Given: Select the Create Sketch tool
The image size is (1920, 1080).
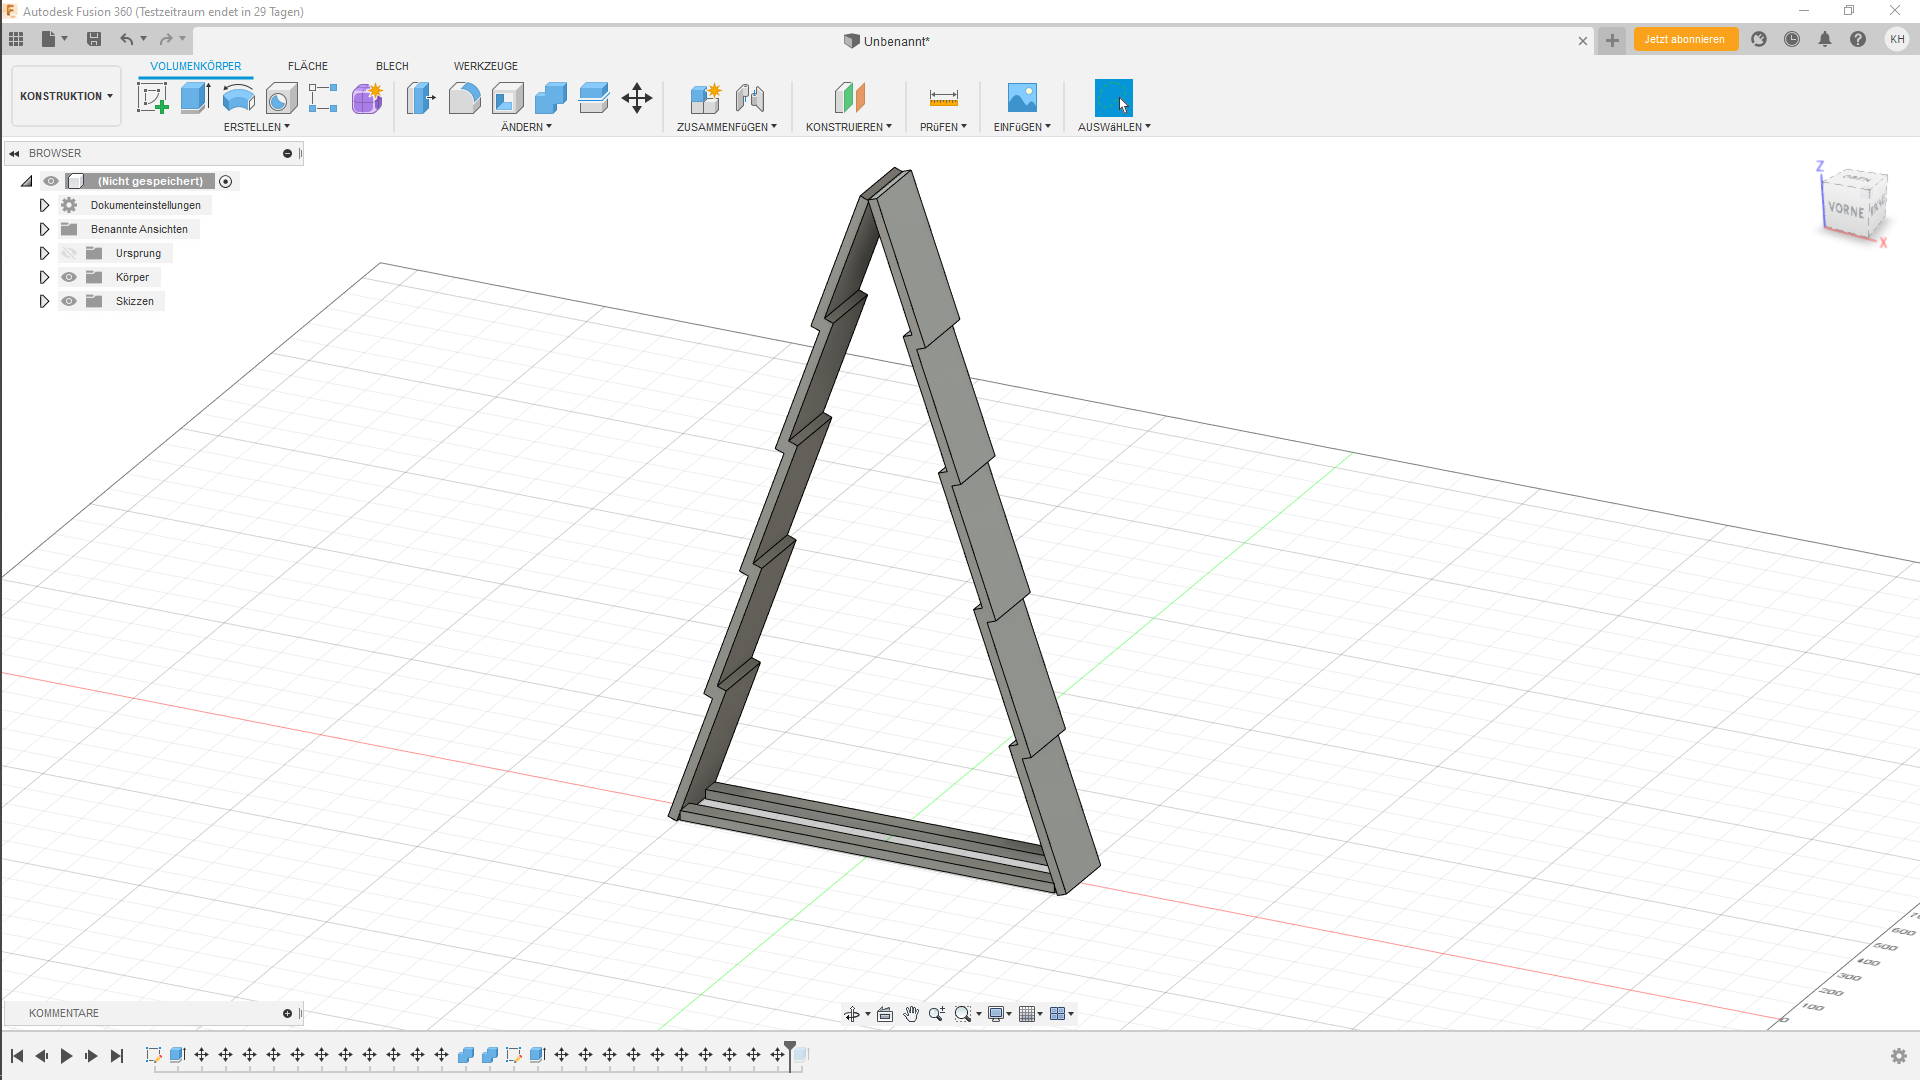Looking at the screenshot, I should pyautogui.click(x=152, y=97).
